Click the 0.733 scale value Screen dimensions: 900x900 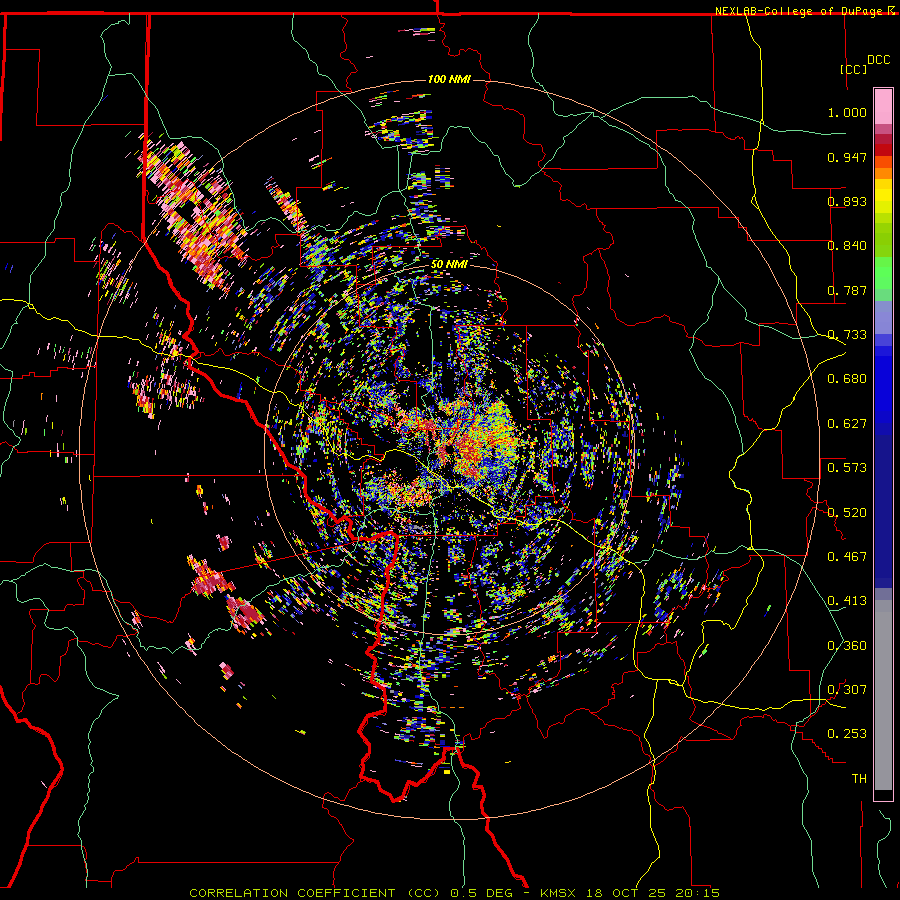pyautogui.click(x=847, y=335)
